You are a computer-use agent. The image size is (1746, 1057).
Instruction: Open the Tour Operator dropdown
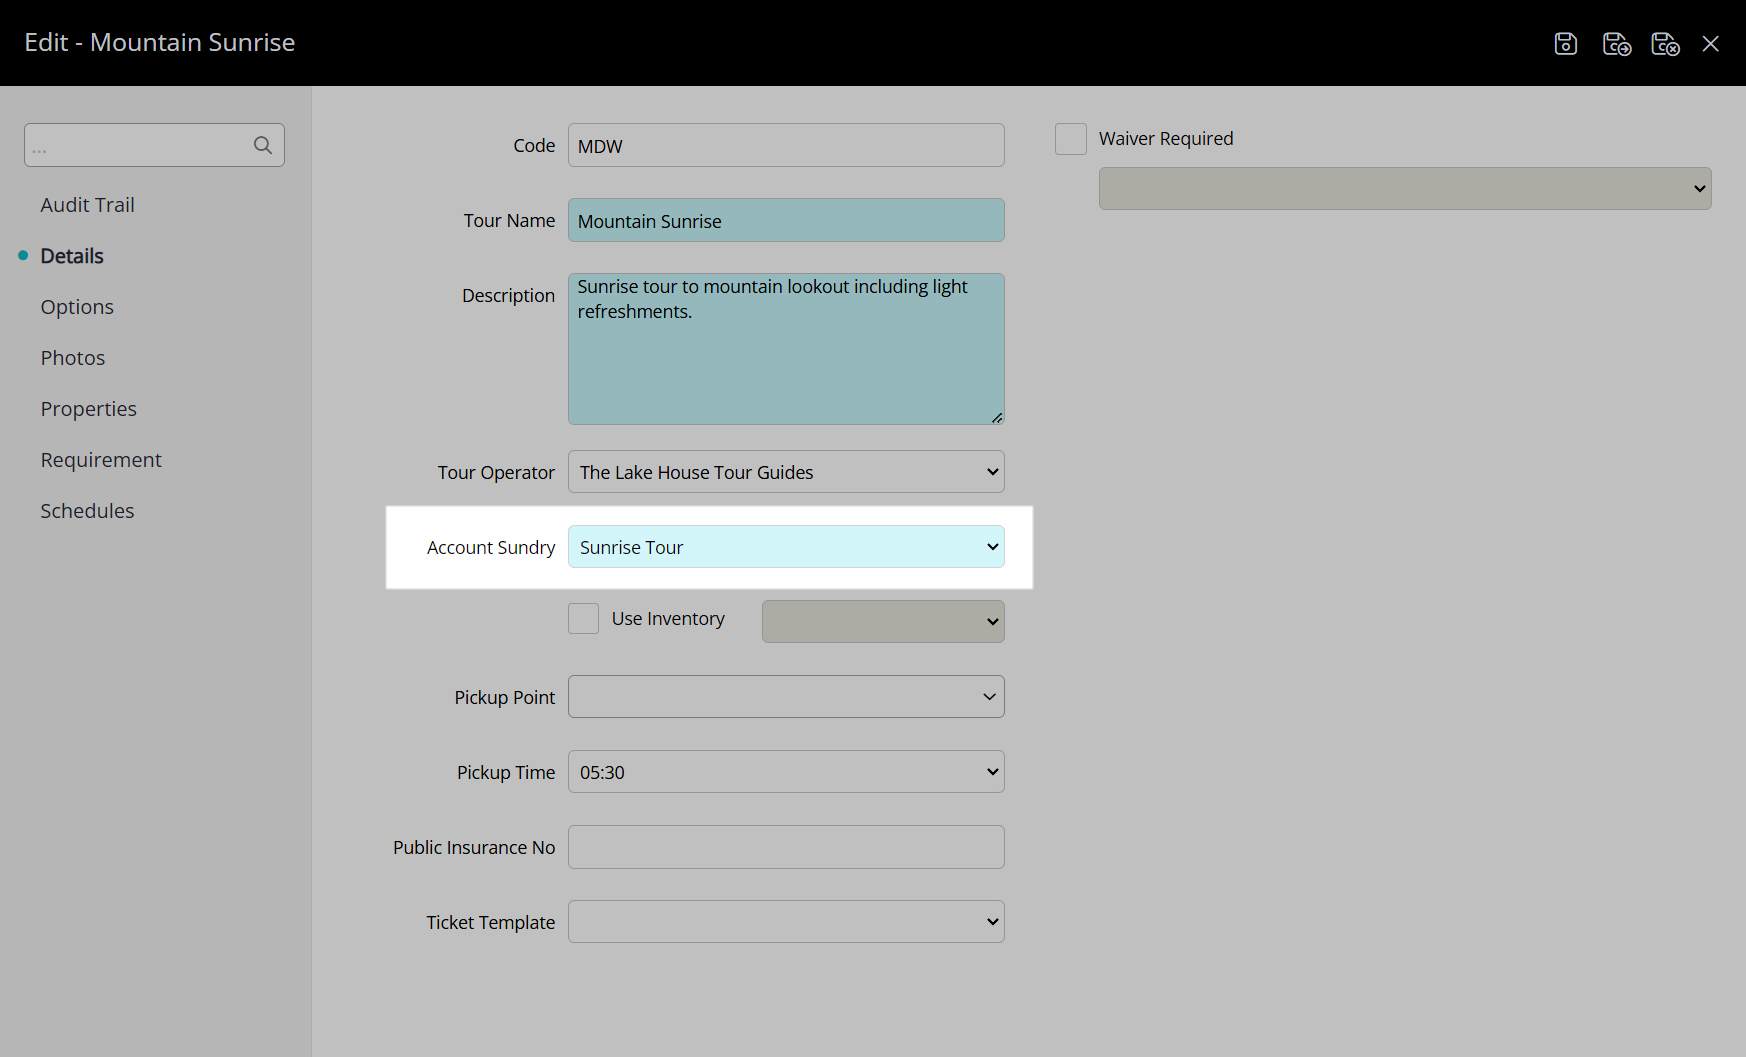coord(786,472)
